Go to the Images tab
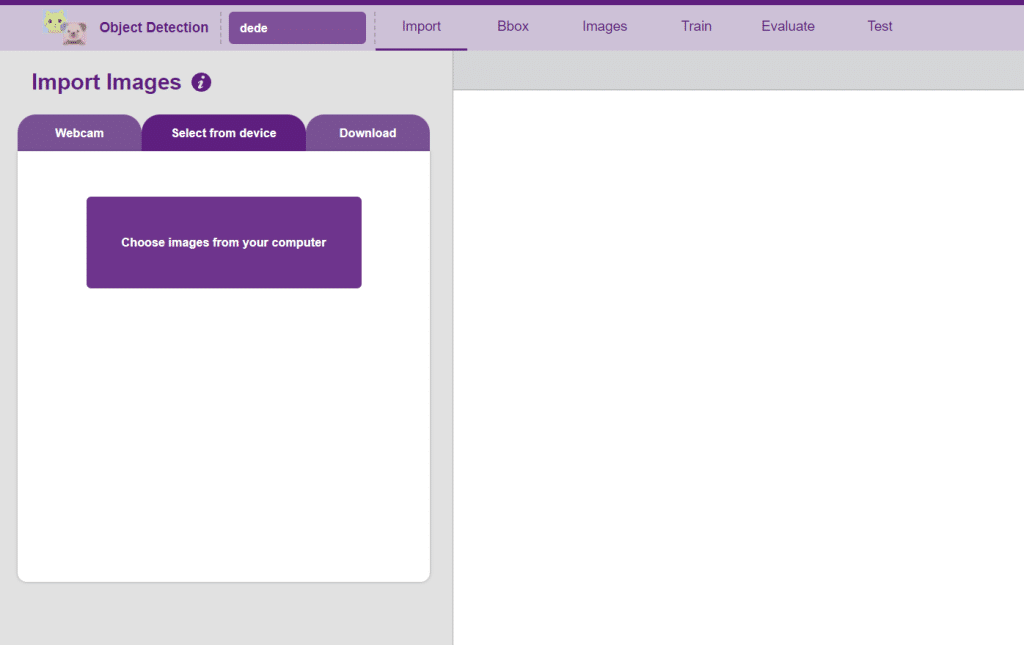The height and width of the screenshot is (645, 1024). (x=605, y=26)
